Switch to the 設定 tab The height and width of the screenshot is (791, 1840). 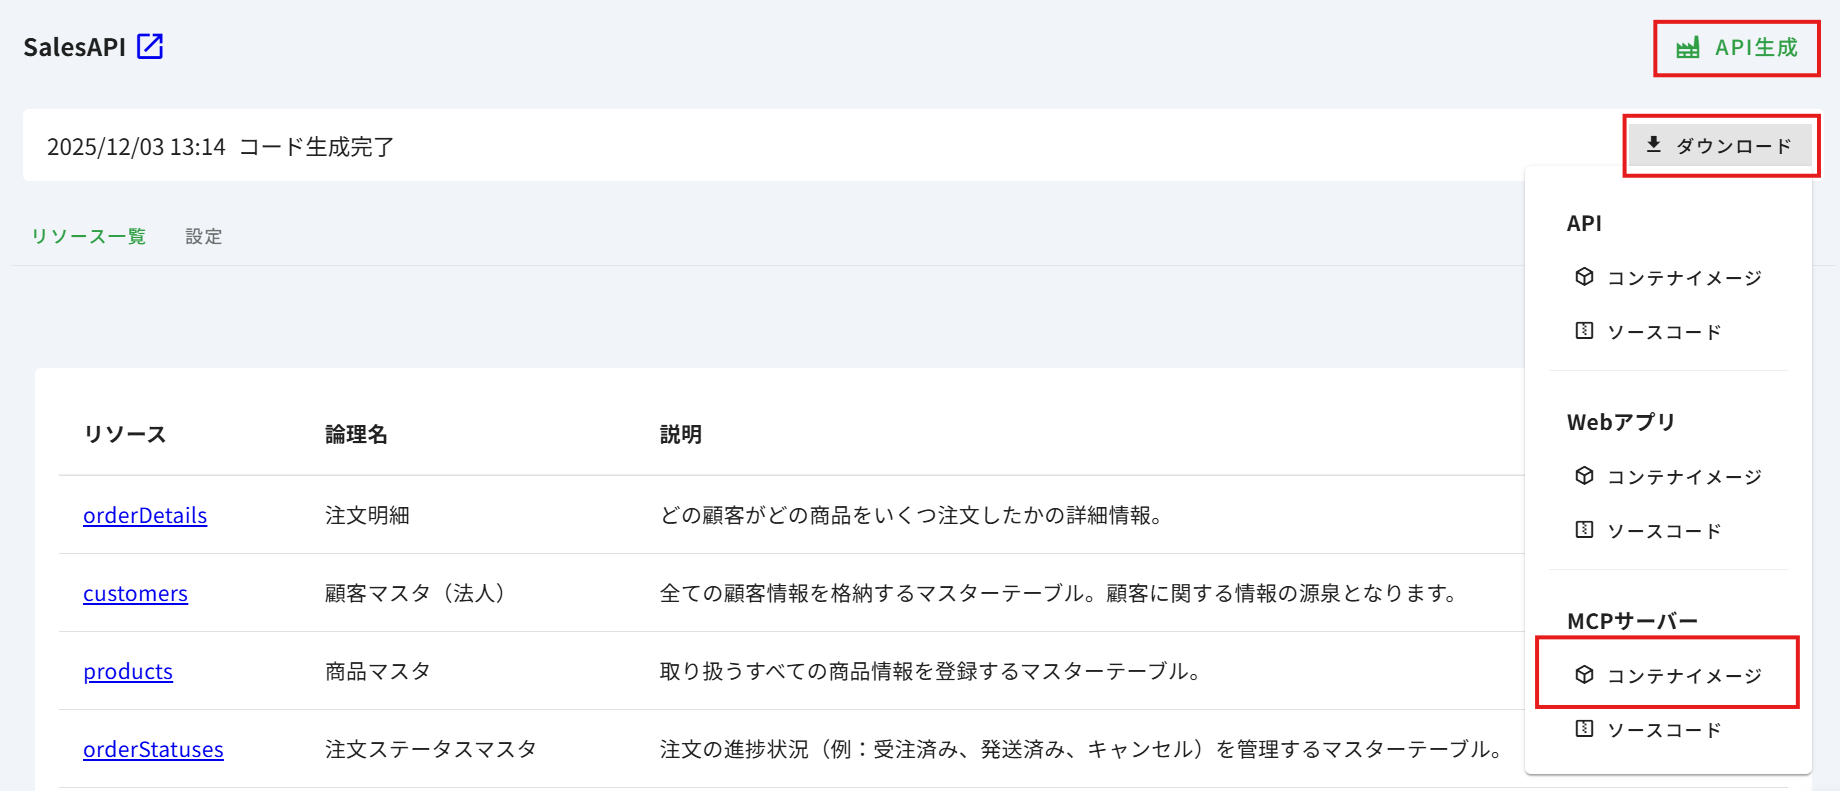pyautogui.click(x=204, y=237)
